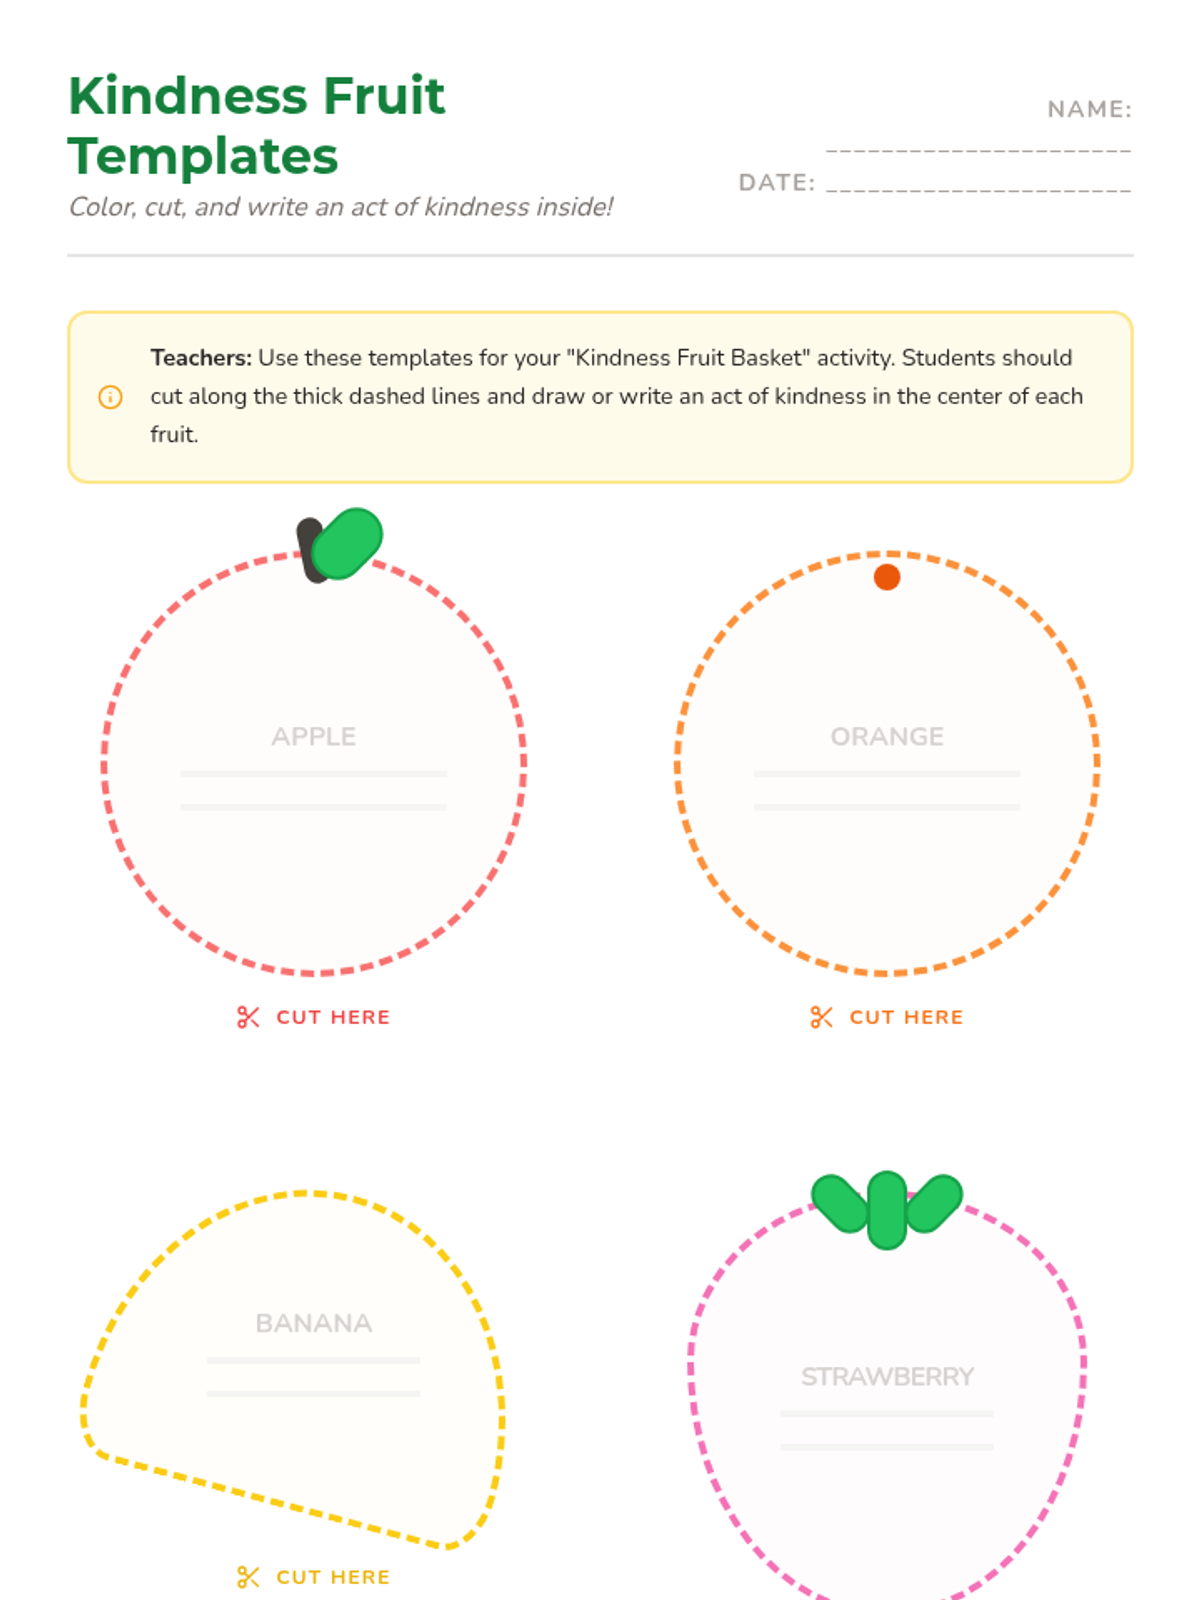Click the first writing line in the orange
Image resolution: width=1200 pixels, height=1600 pixels.
click(887, 773)
